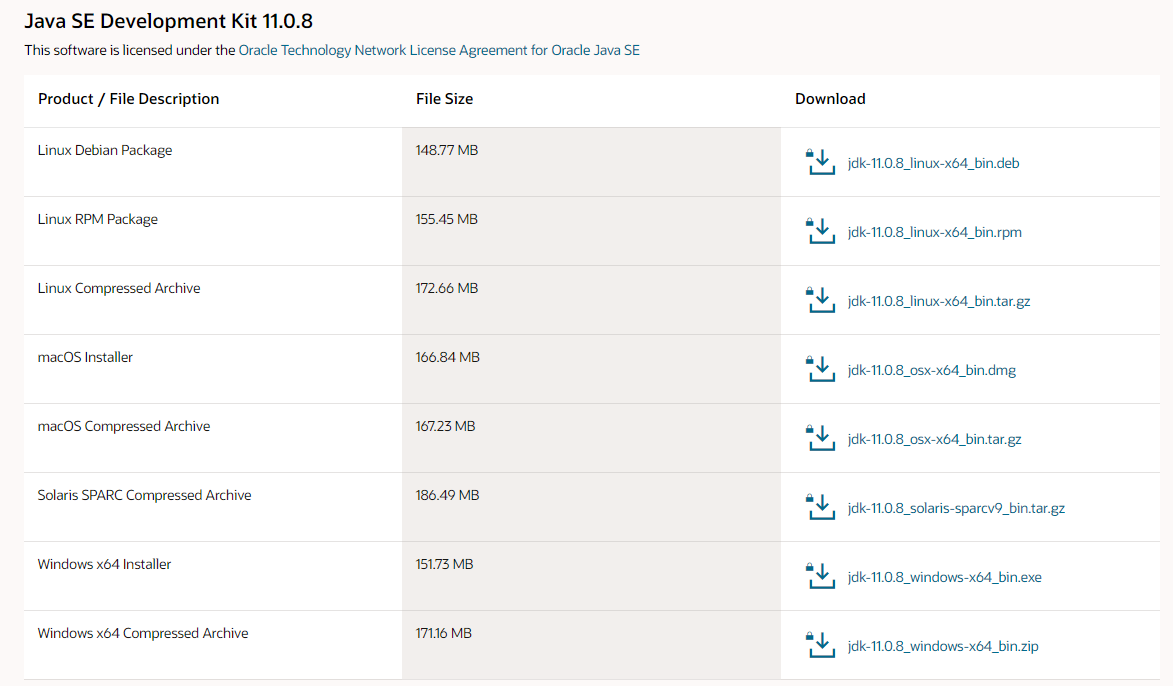Screen dimensions: 1173x686
Task: Download jdk-11.0.8_osx-x64_bin.tar.gz
Action: coord(934,439)
